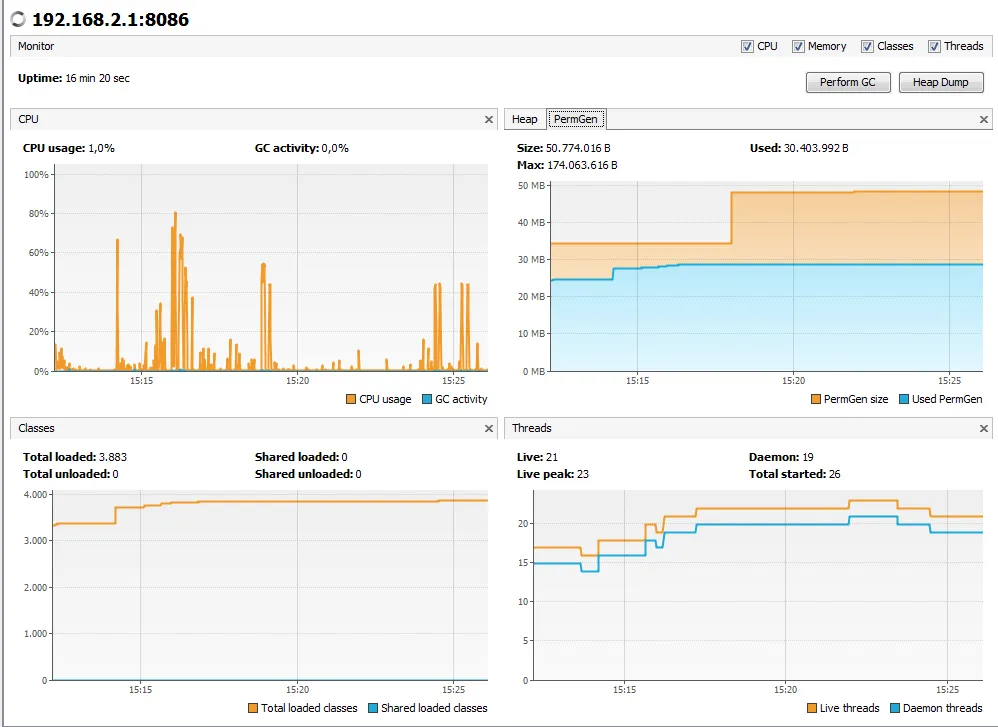The width and height of the screenshot is (998, 727).
Task: Click the loading spinner icon beside the host address
Action: point(18,19)
